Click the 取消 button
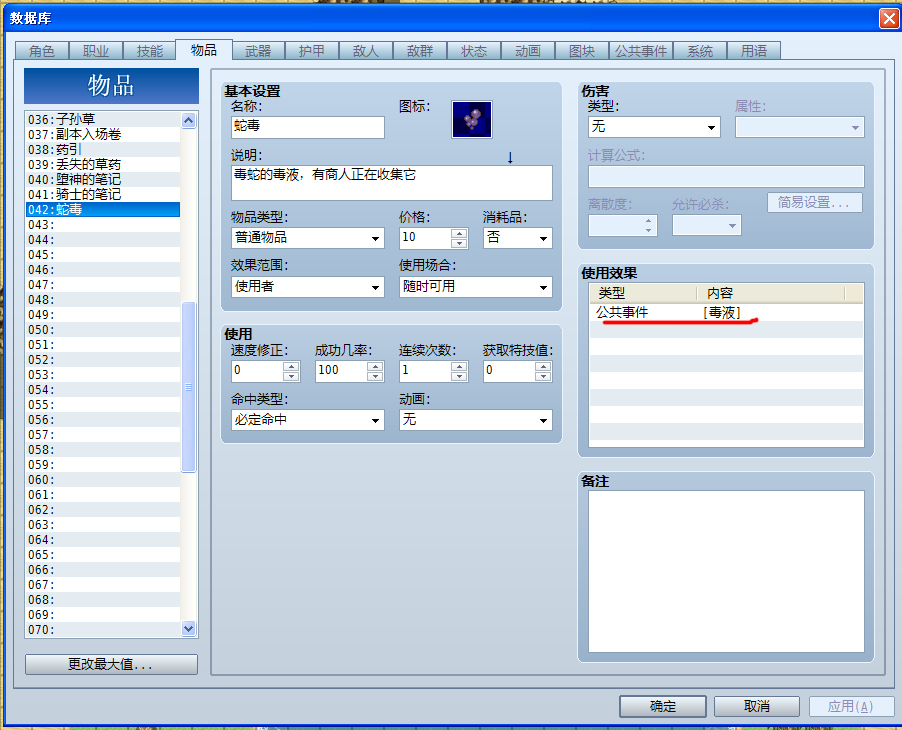 (x=756, y=706)
